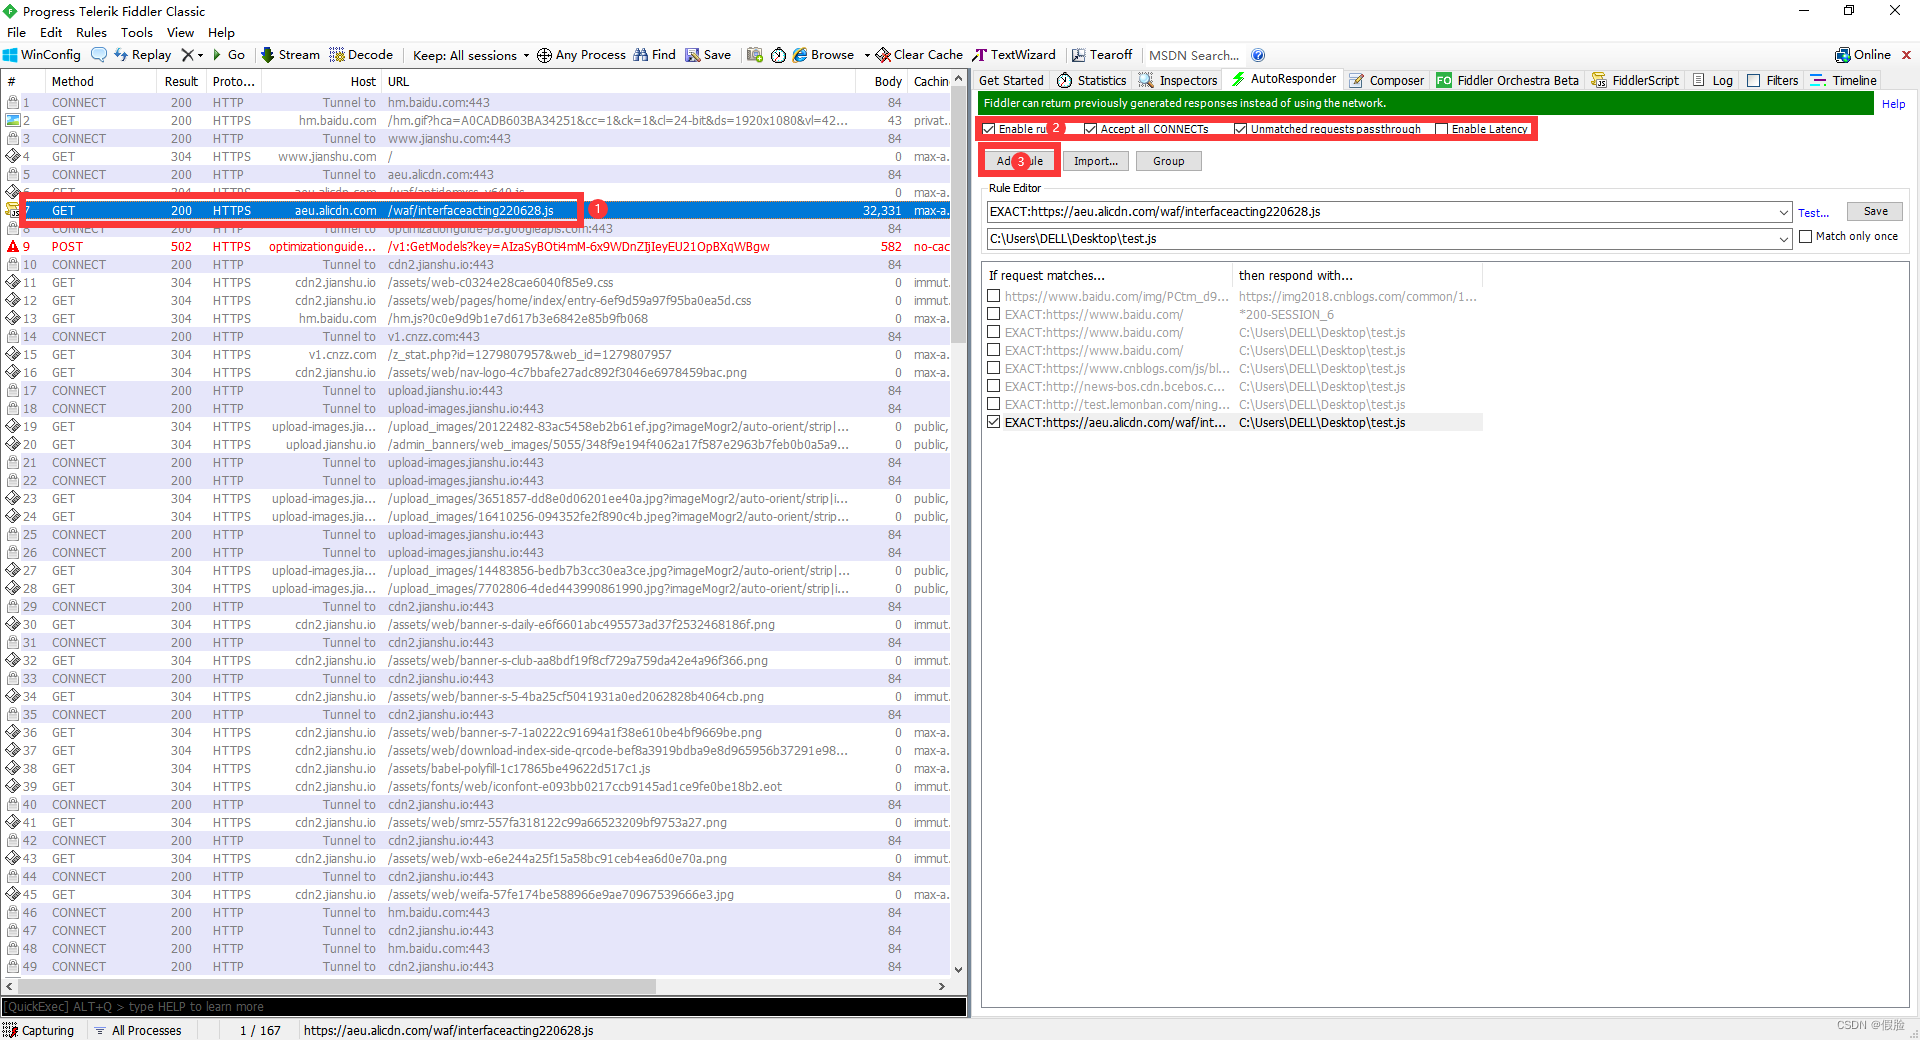Enable the news-bos.cdn.bcebos rule checkbox
The image size is (1920, 1040).
(994, 387)
